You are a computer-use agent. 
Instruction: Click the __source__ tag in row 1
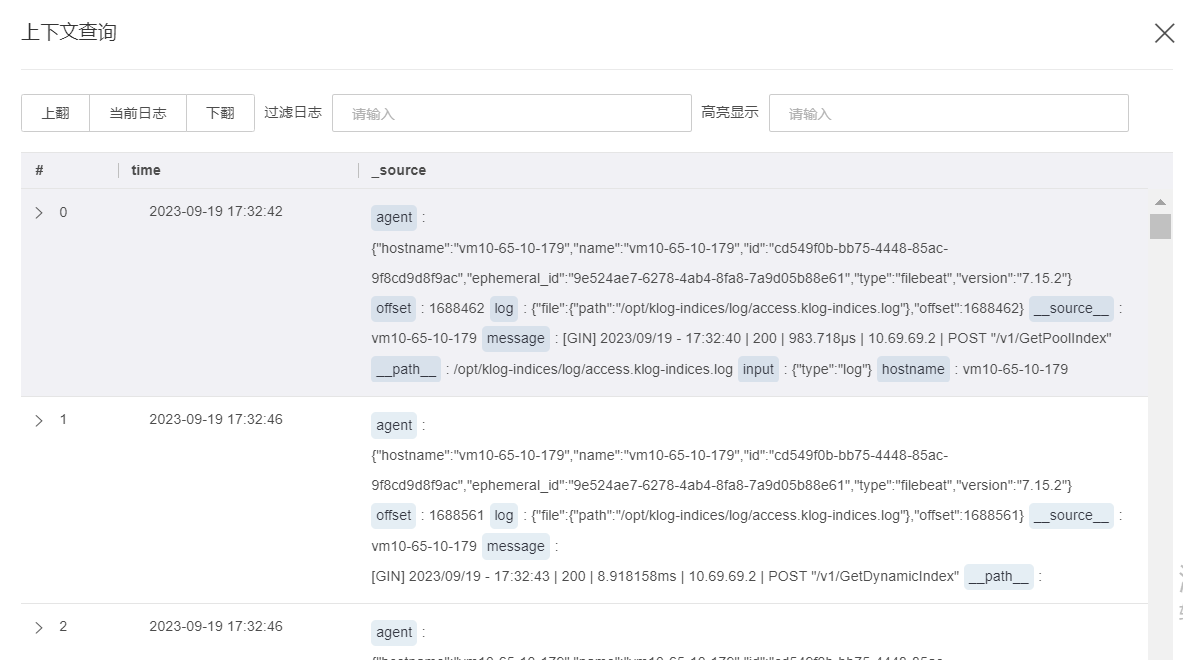click(x=1071, y=515)
